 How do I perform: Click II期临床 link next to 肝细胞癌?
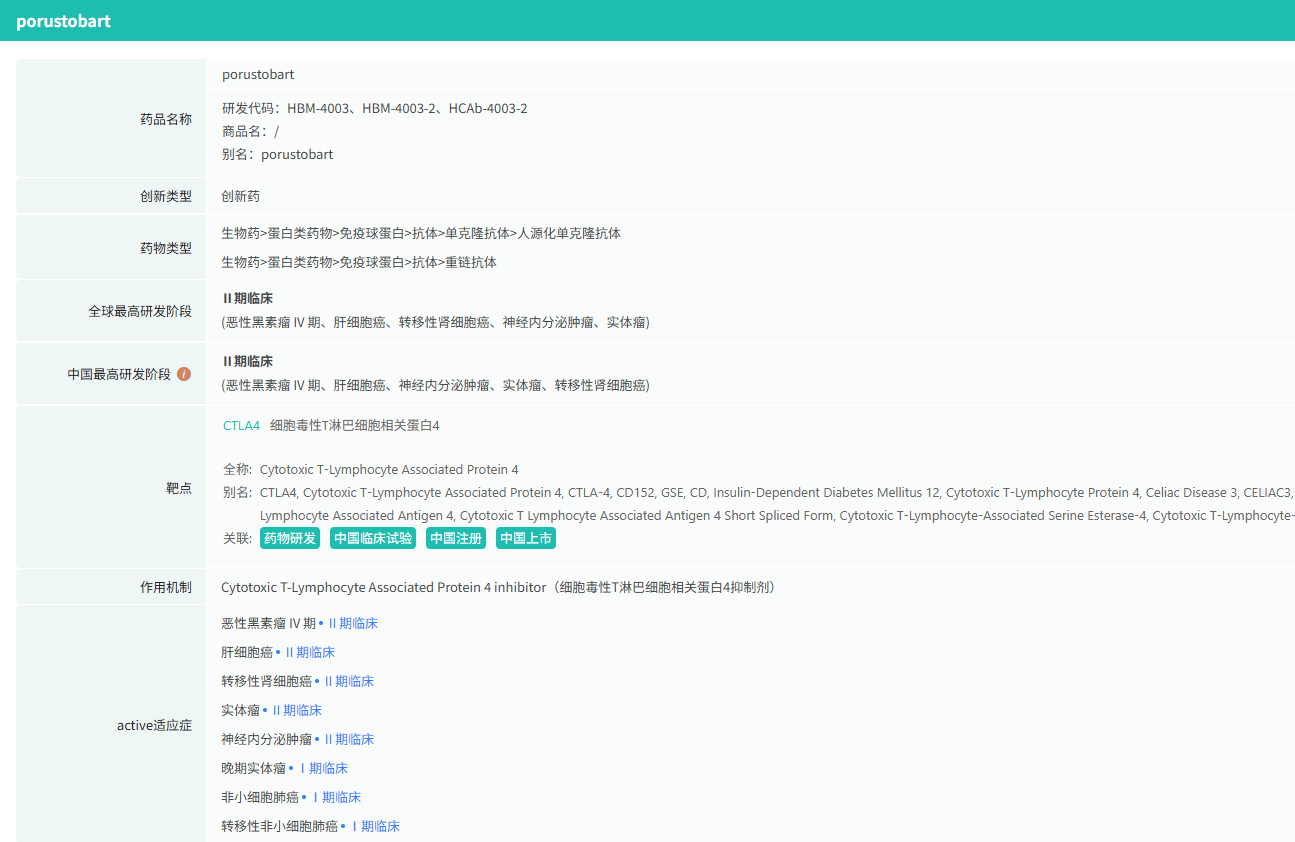[x=309, y=653]
